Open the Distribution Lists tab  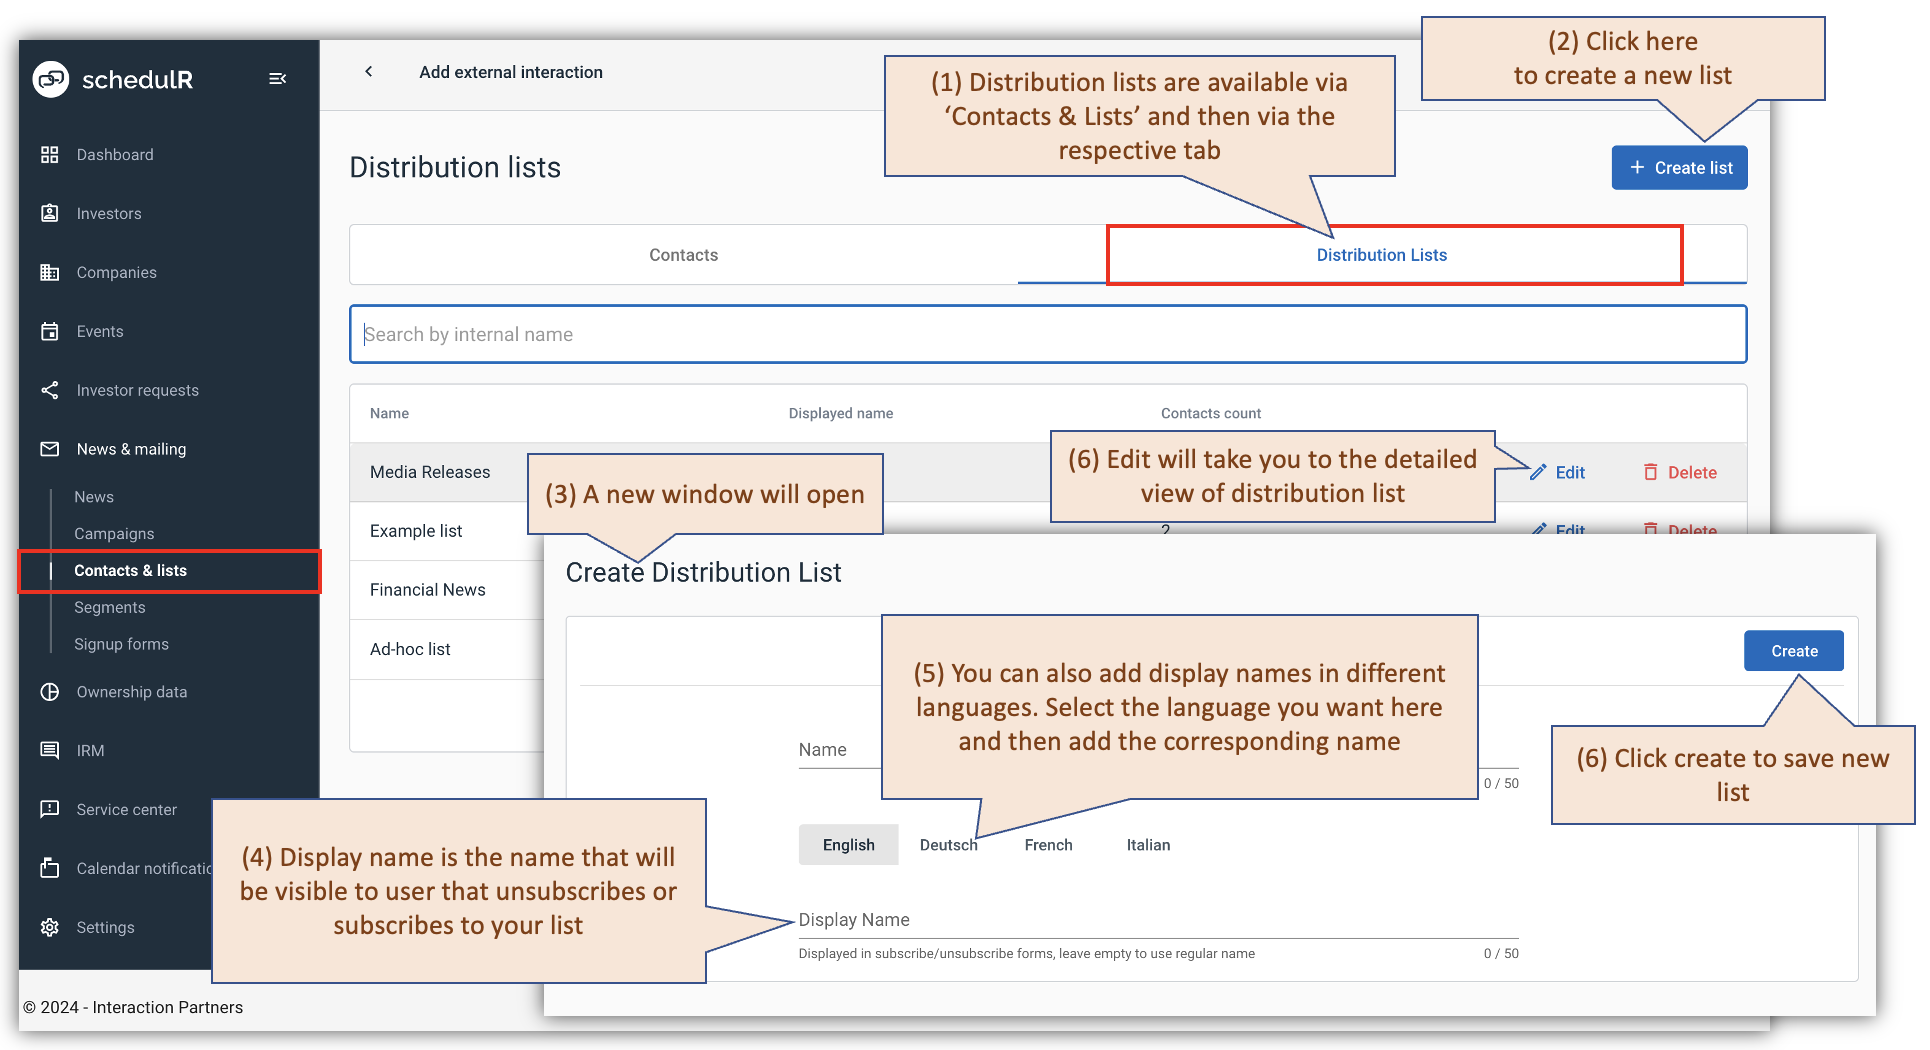click(1381, 255)
